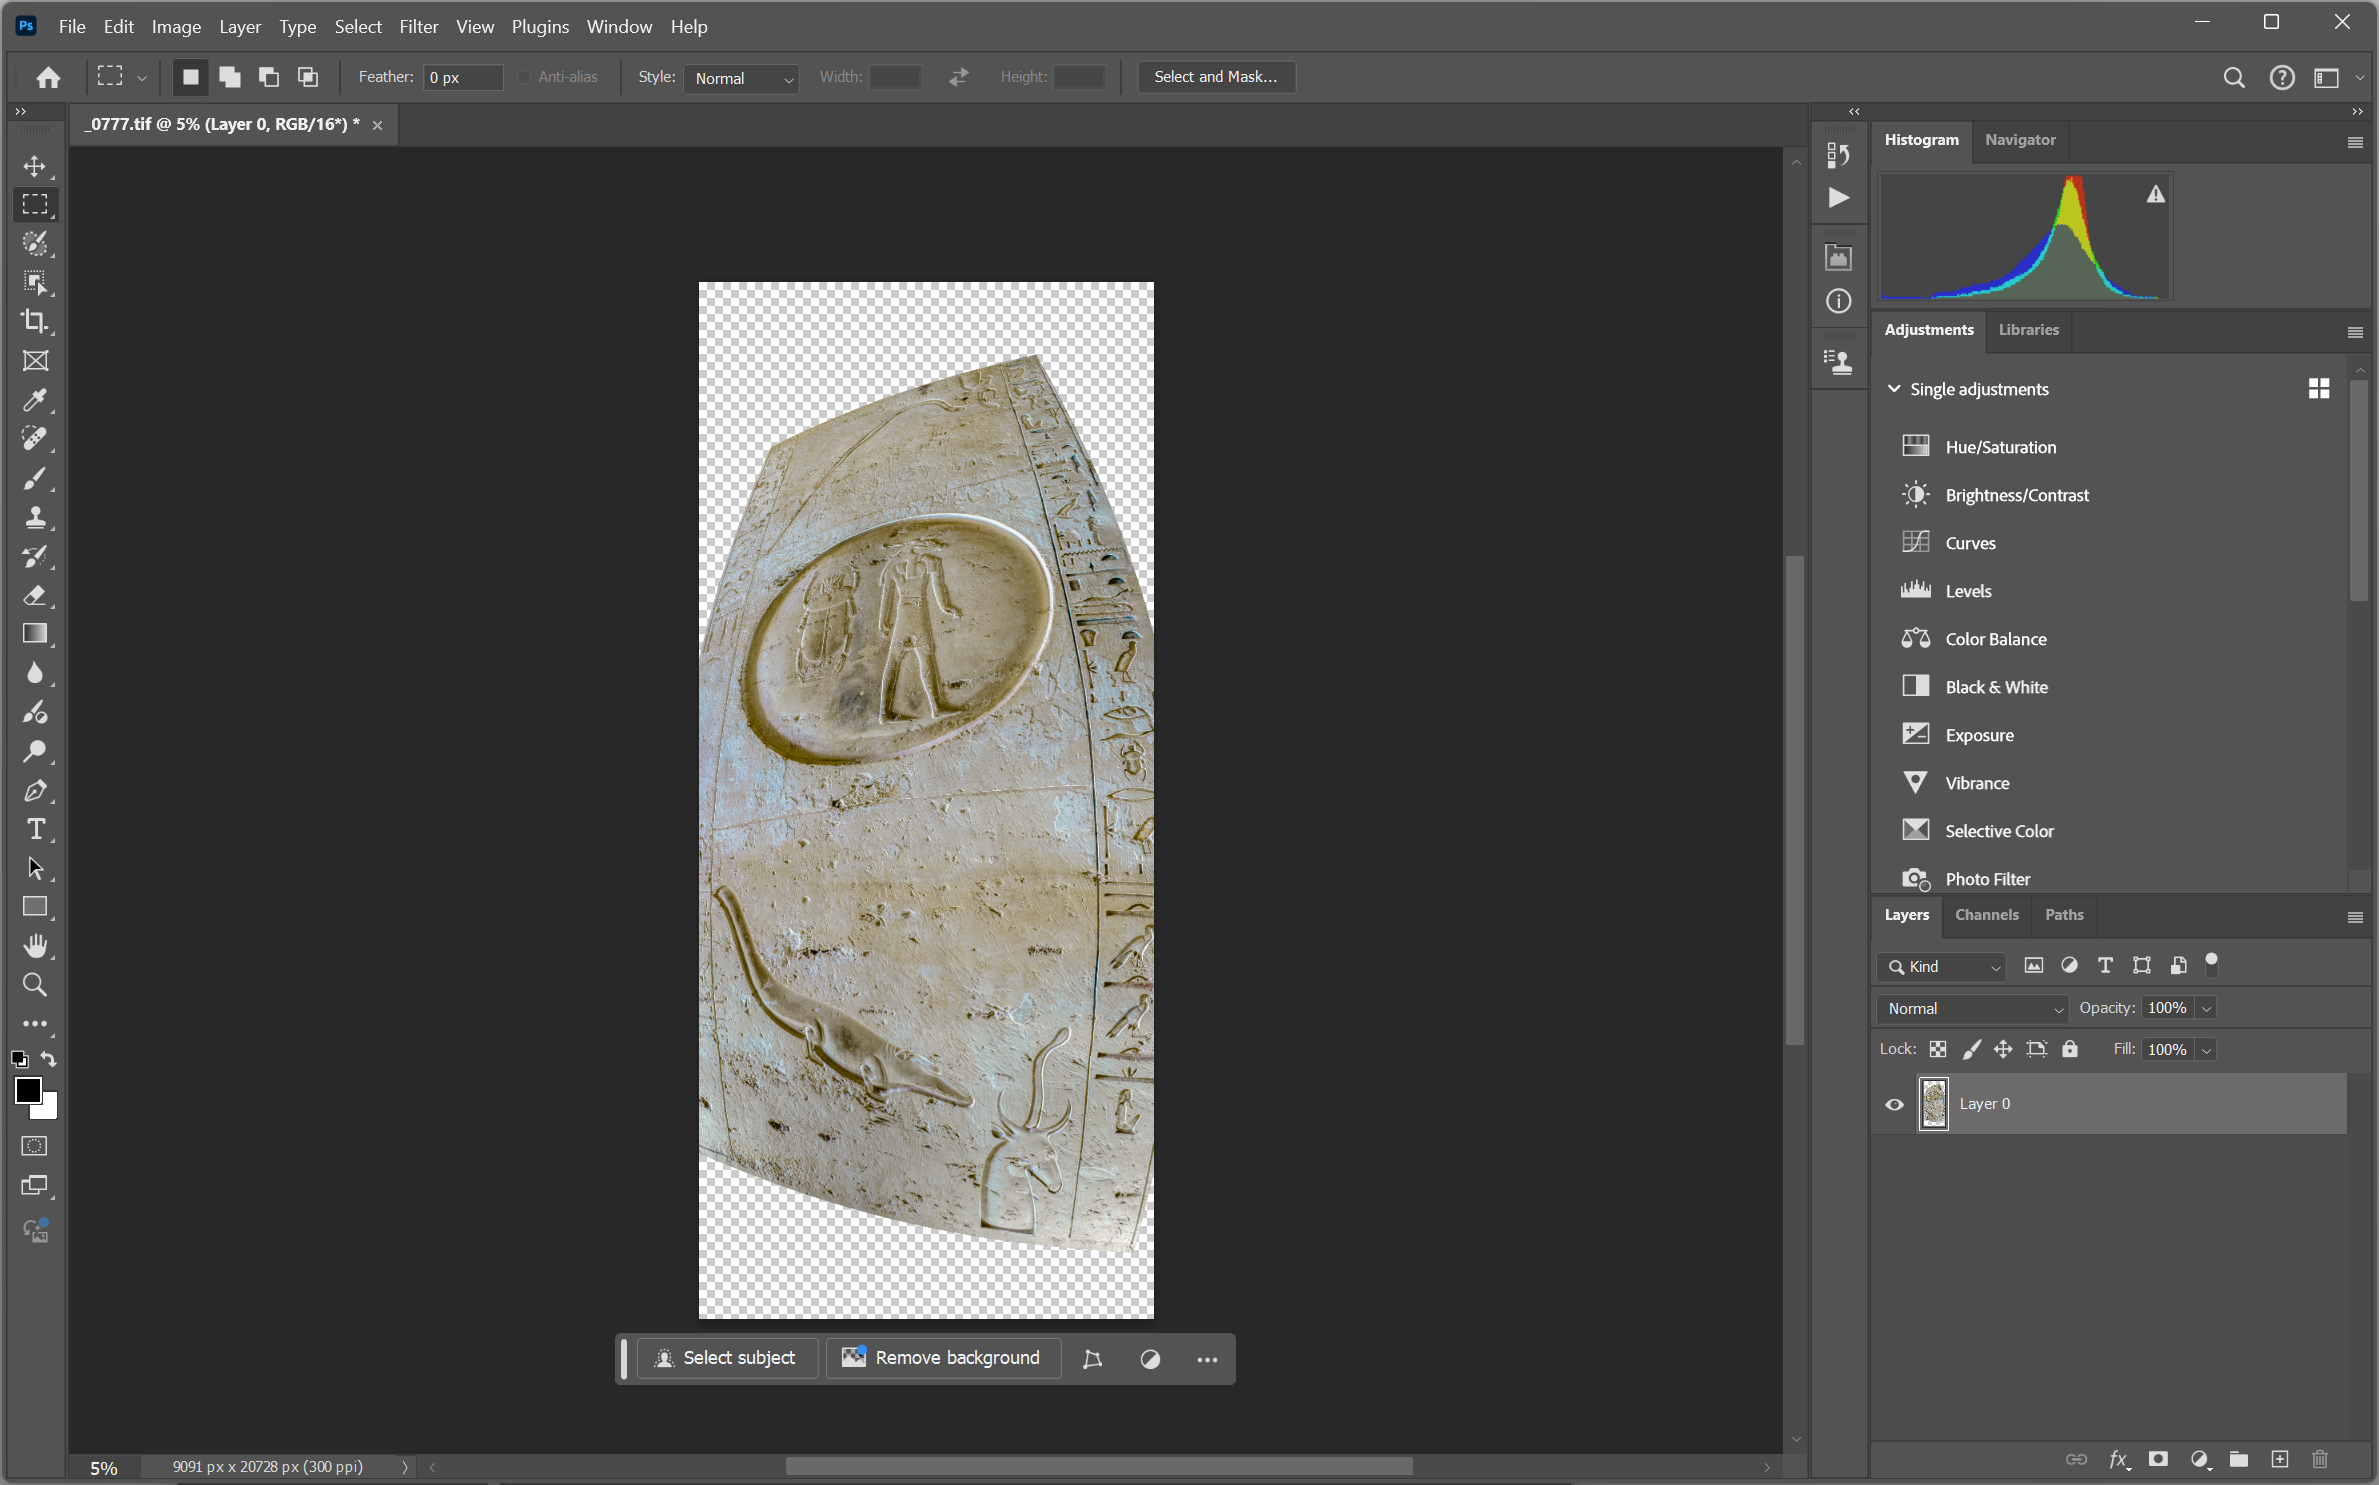Viewport: 2379px width, 1485px height.
Task: Select the Eraser tool
Action: (x=35, y=595)
